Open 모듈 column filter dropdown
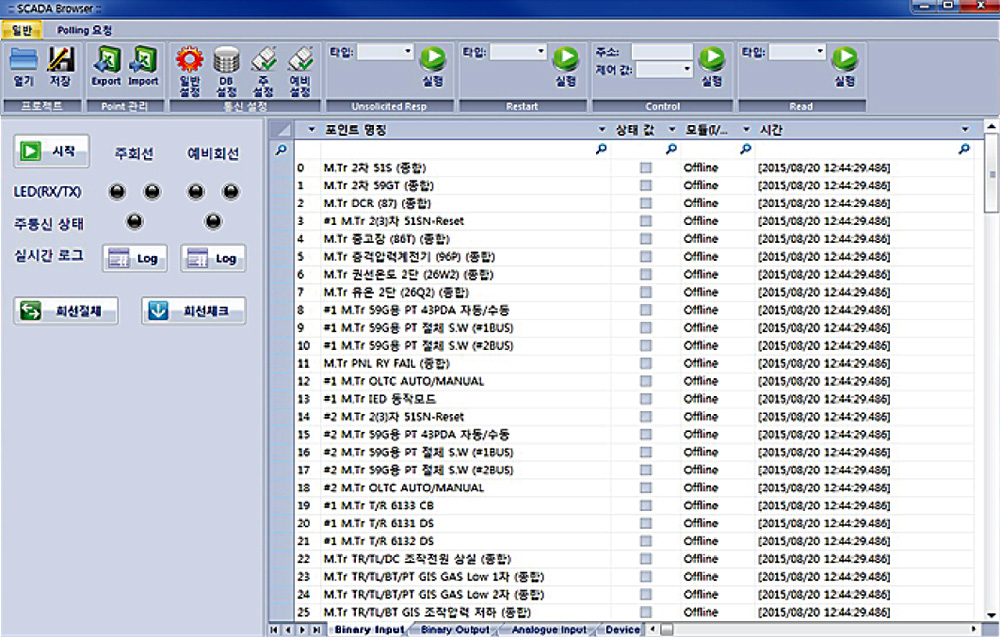The height and width of the screenshot is (637, 1000). pyautogui.click(x=746, y=129)
